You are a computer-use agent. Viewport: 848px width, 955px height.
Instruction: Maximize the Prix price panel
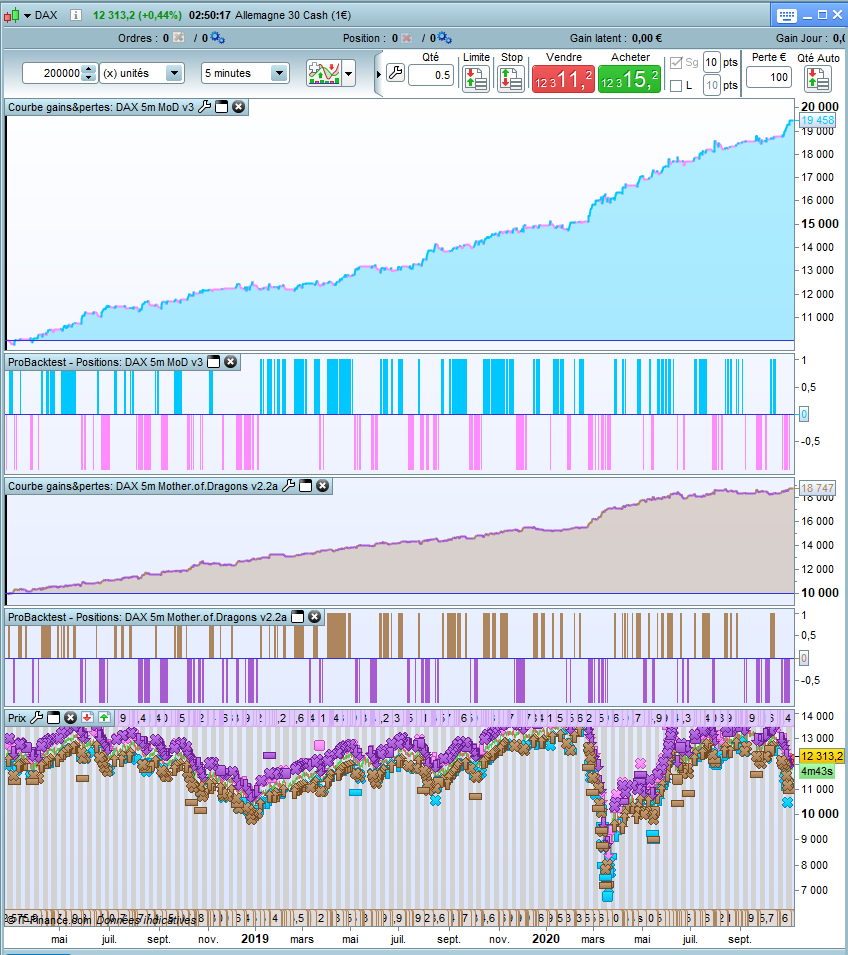54,717
